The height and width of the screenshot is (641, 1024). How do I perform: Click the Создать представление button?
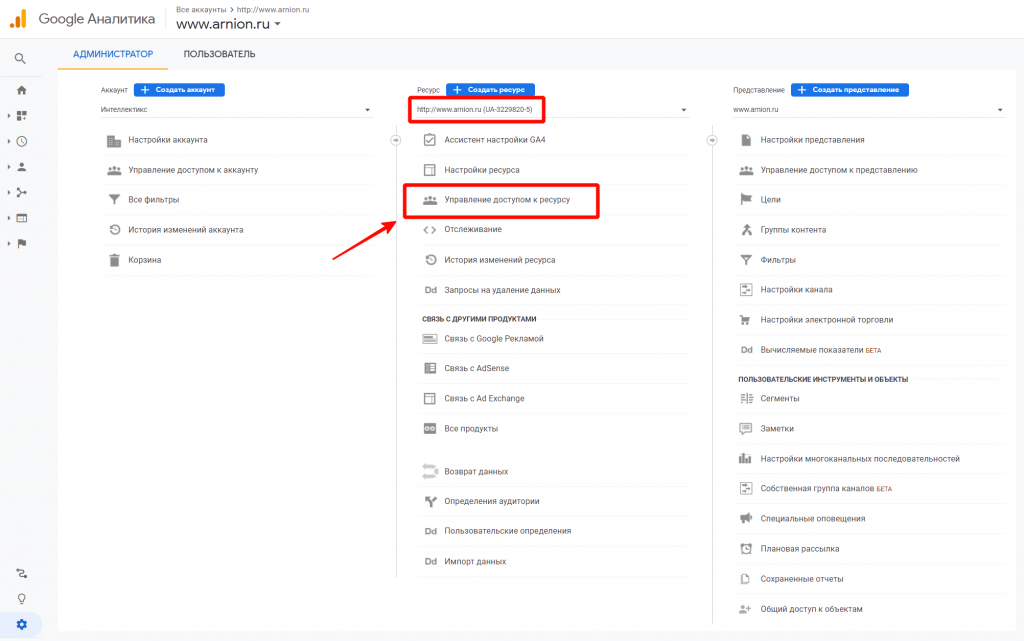pos(850,89)
